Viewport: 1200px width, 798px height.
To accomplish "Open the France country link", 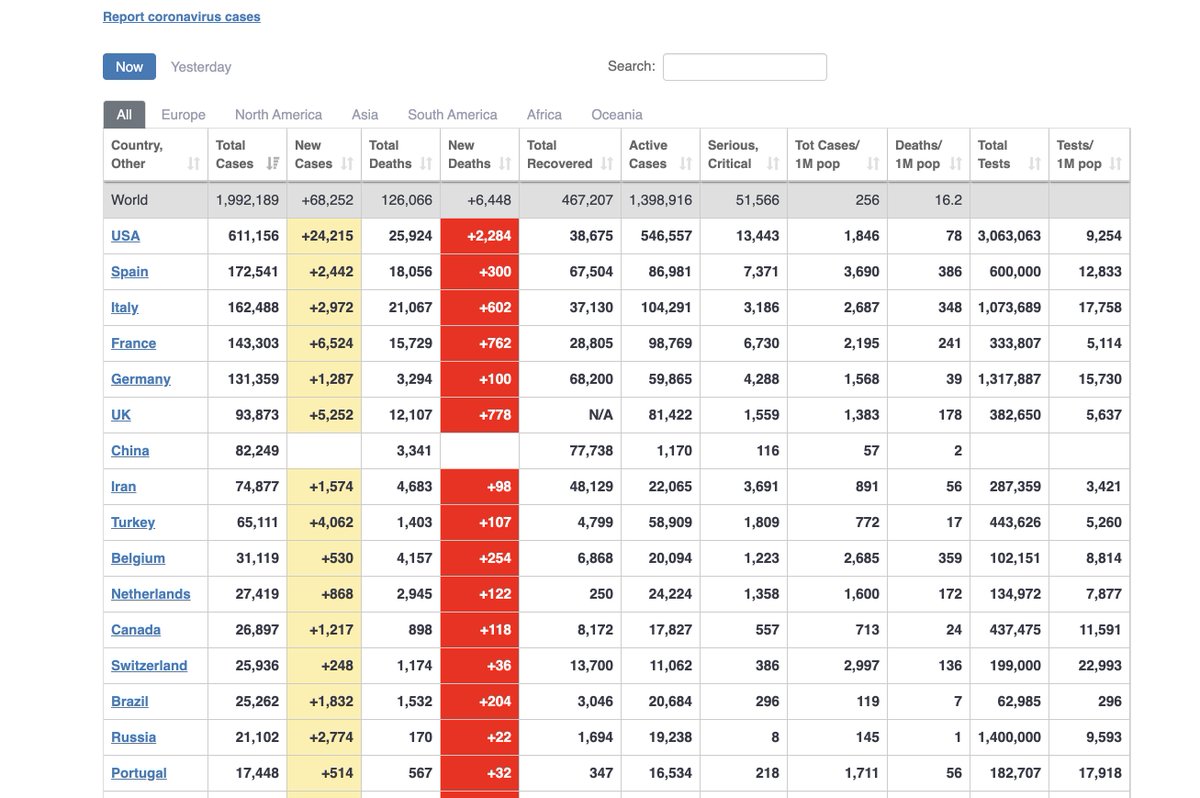I will tap(134, 343).
